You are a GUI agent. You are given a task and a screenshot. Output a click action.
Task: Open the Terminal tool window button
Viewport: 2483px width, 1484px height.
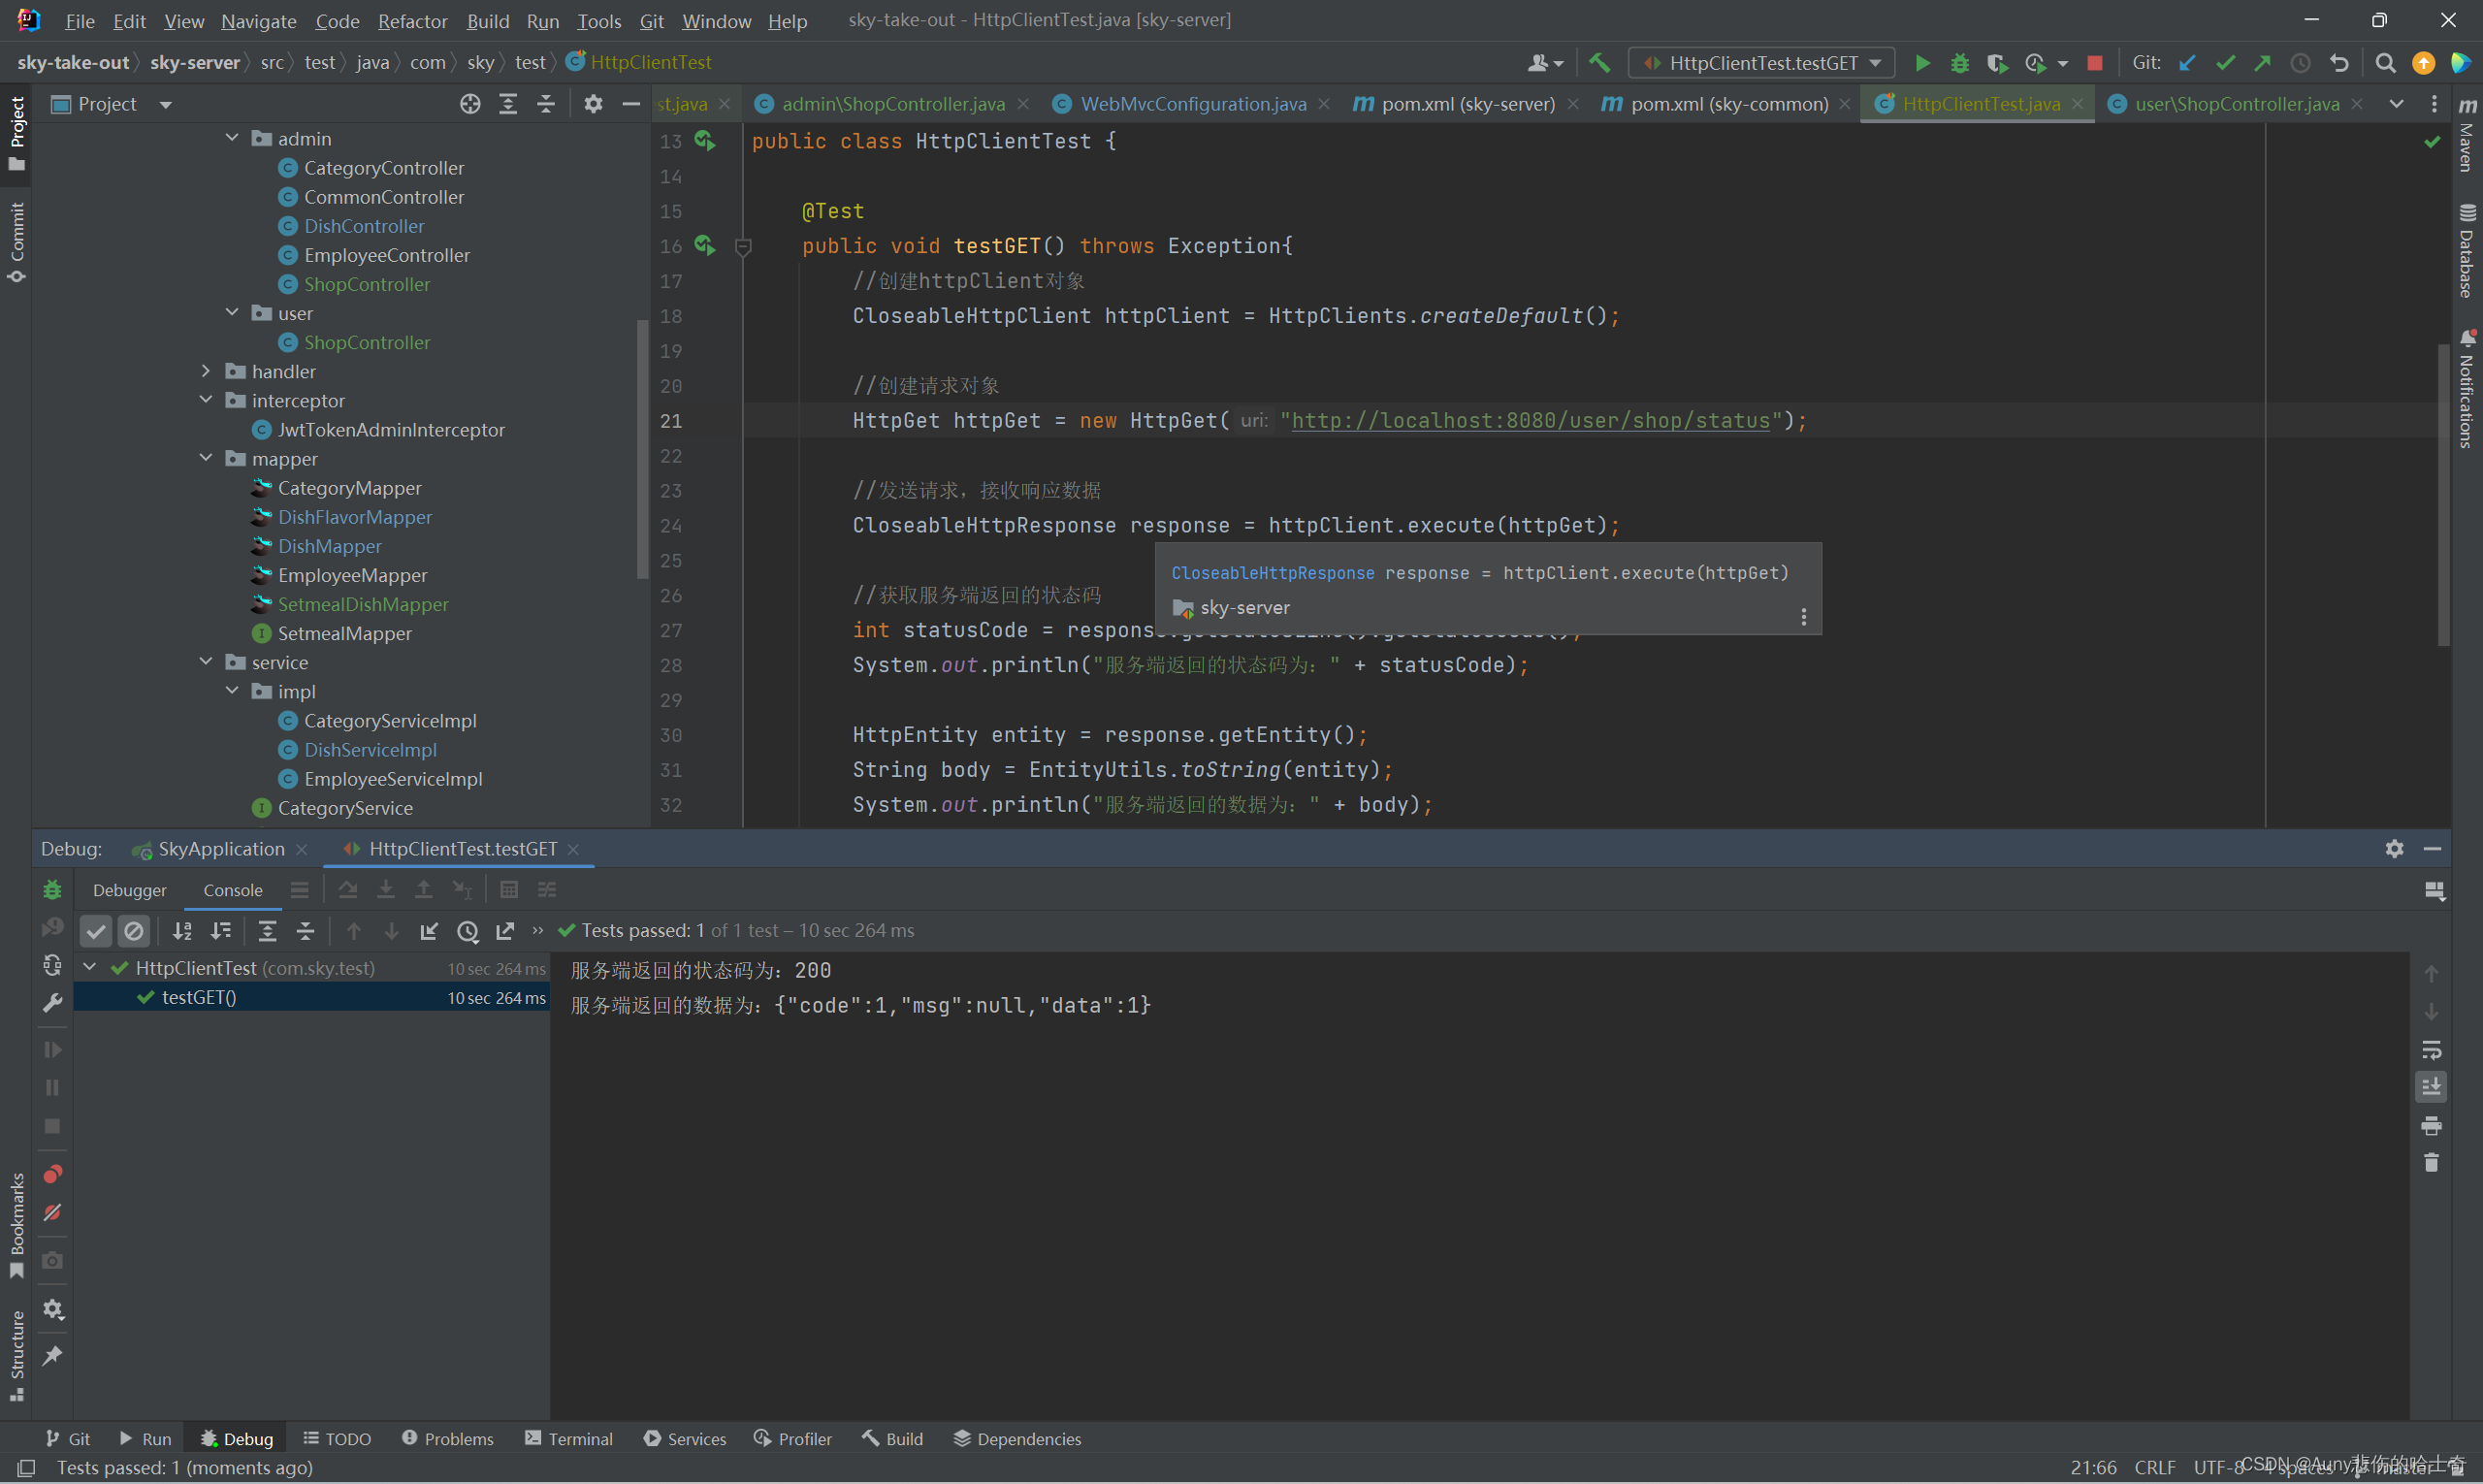pyautogui.click(x=569, y=1438)
